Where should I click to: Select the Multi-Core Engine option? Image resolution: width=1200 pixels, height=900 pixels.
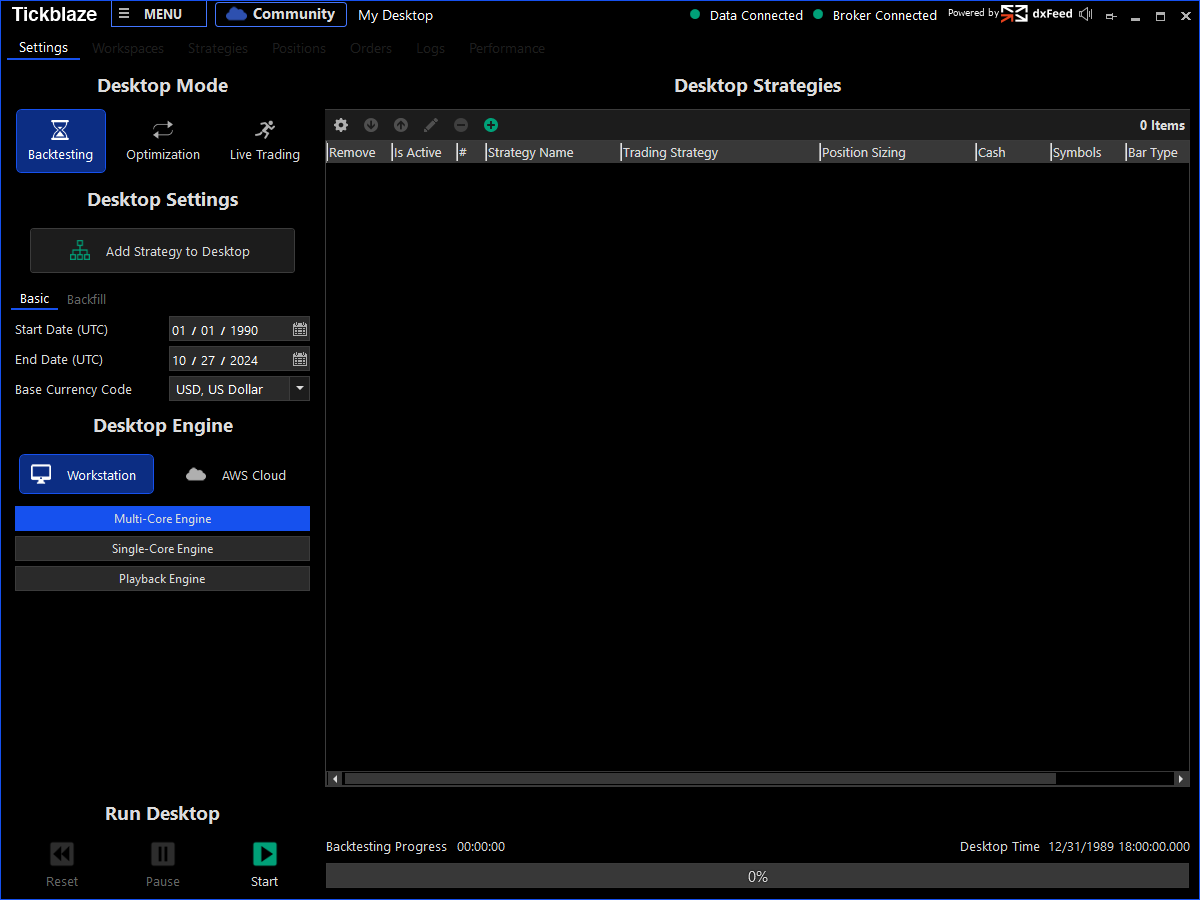click(x=162, y=518)
